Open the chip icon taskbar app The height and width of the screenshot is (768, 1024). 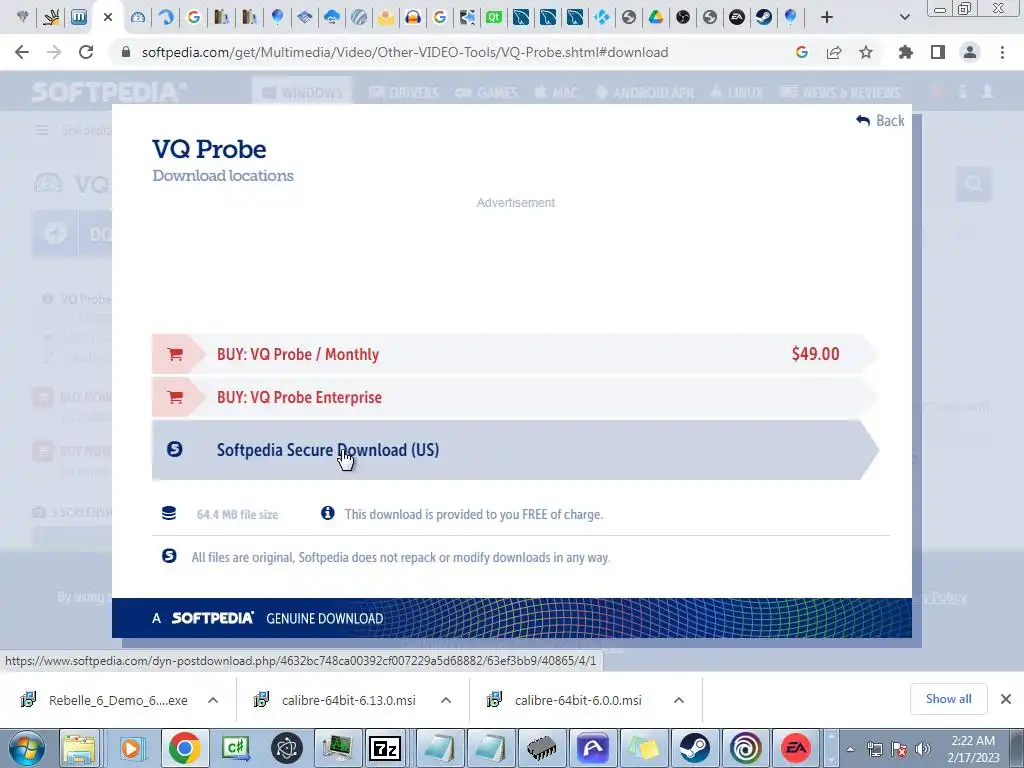[541, 748]
